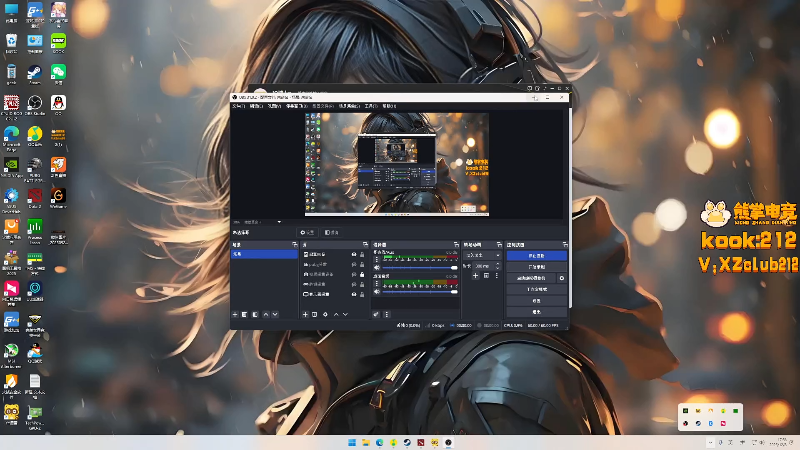Open the scene transition type dropdown
The width and height of the screenshot is (800, 450).
click(483, 255)
